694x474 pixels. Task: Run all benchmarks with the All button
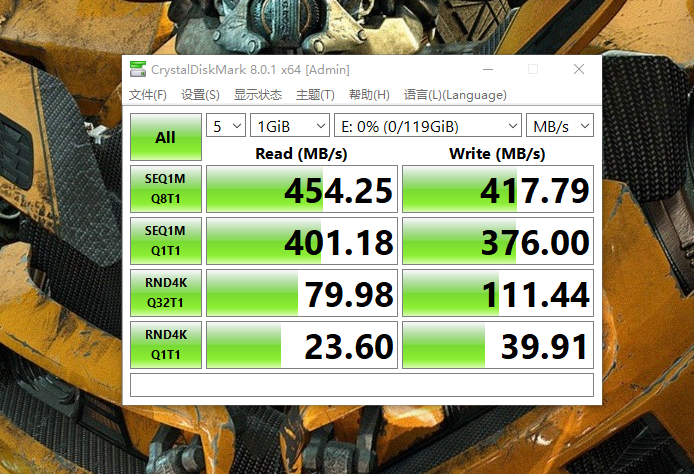tap(166, 137)
